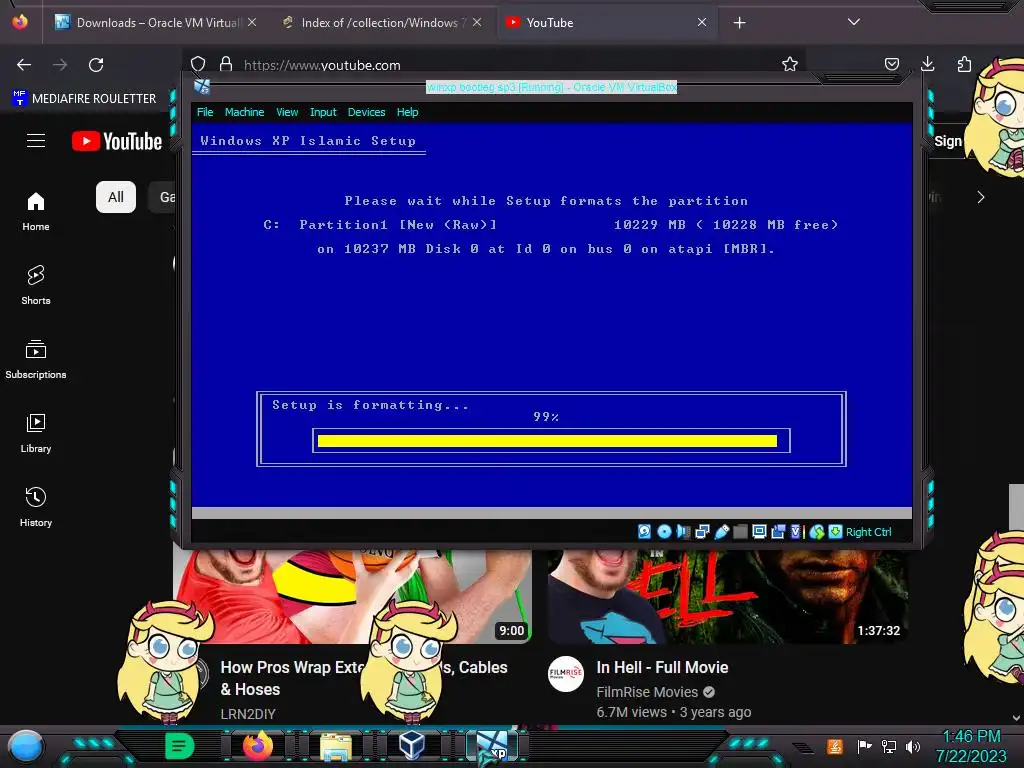Open Firefox extensions menu
Image resolution: width=1024 pixels, height=768 pixels.
tap(964, 64)
